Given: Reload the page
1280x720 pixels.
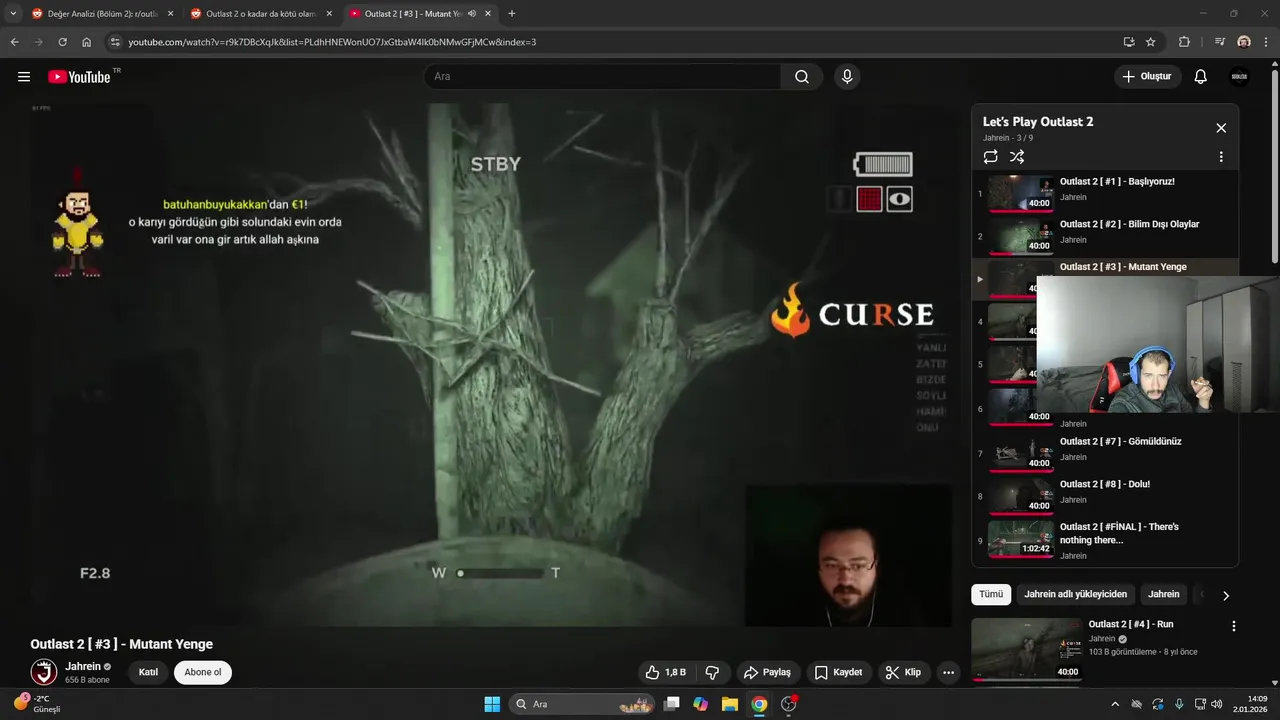Looking at the screenshot, I should (63, 42).
